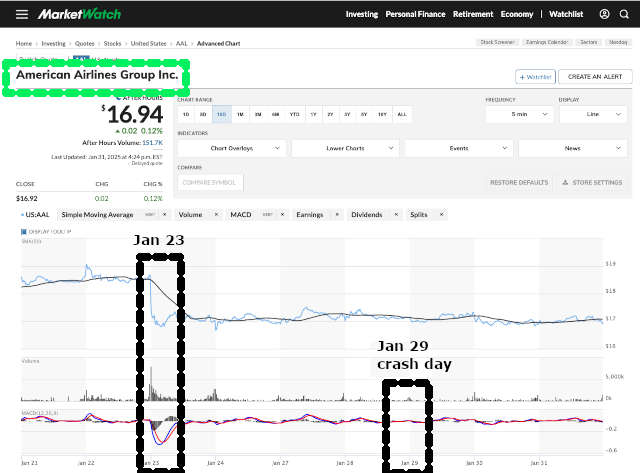The height and width of the screenshot is (473, 640).
Task: Open the Display Line dropdown
Action: (x=593, y=114)
